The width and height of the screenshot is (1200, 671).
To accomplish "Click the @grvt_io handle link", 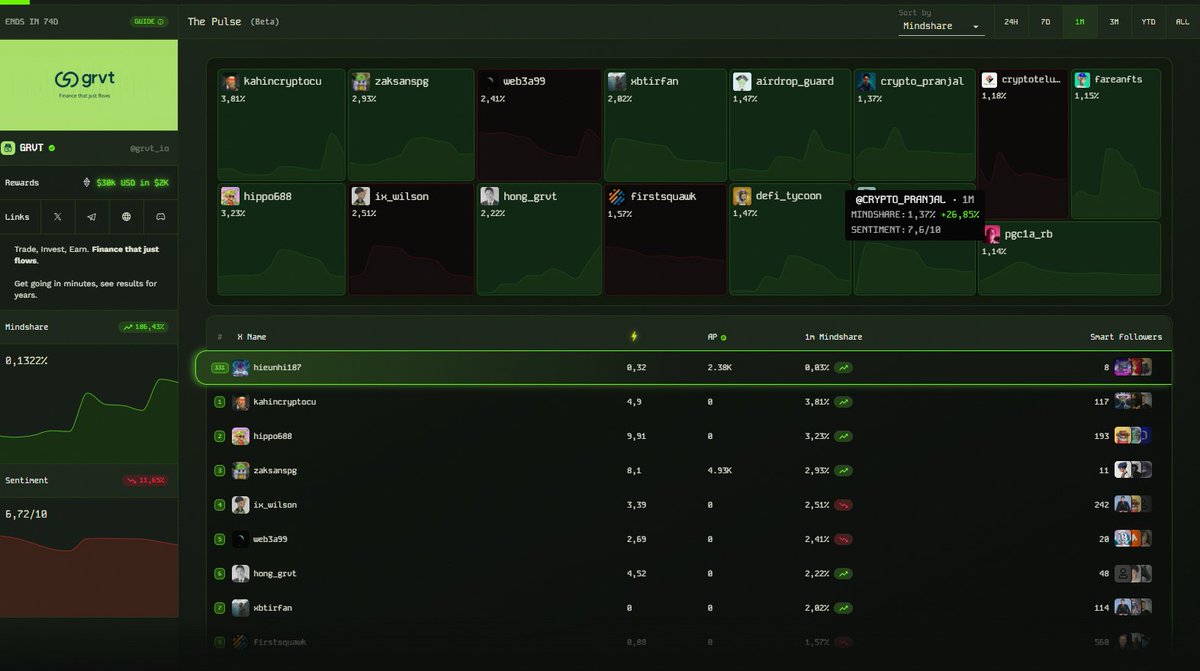I will click(x=149, y=148).
